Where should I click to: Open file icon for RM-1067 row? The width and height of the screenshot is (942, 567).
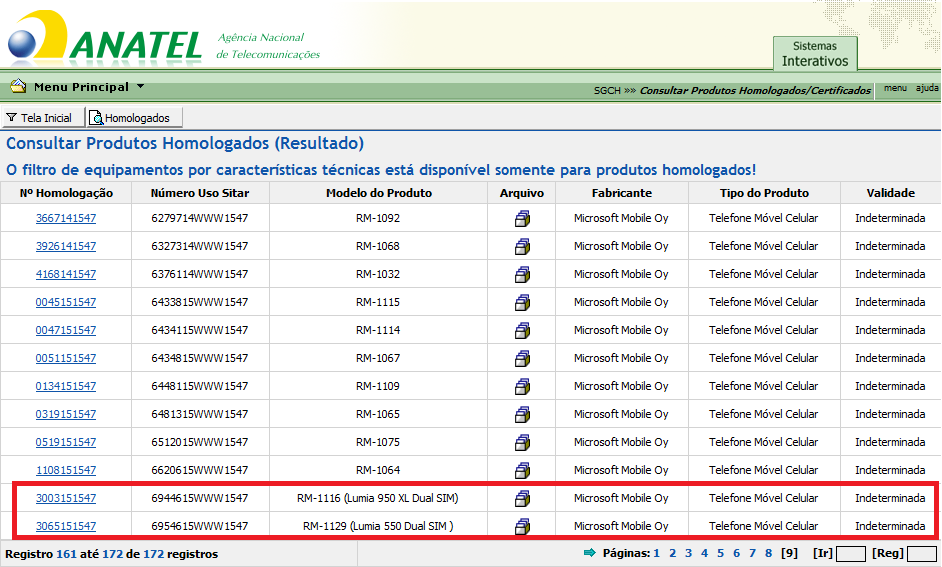click(522, 359)
